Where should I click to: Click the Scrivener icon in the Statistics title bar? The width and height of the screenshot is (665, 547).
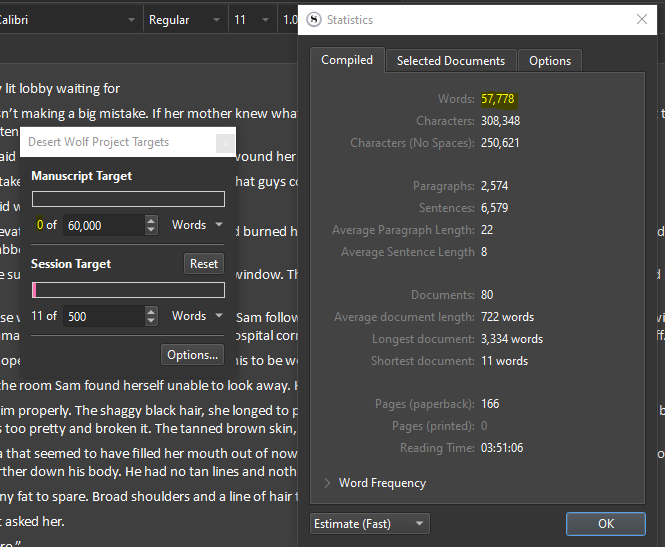coord(314,20)
